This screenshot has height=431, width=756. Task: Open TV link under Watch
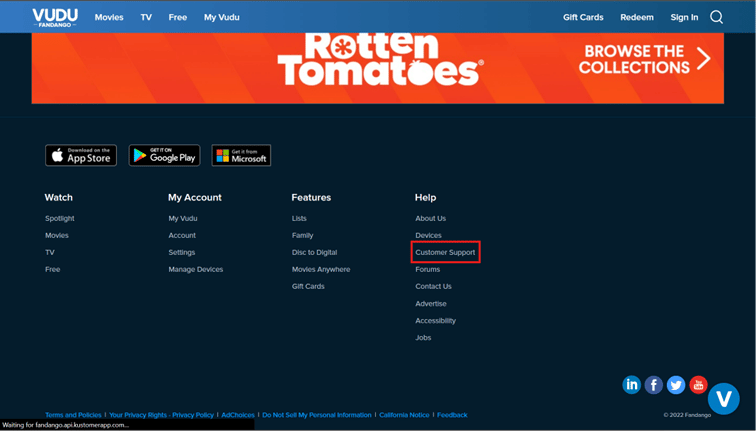(x=50, y=252)
